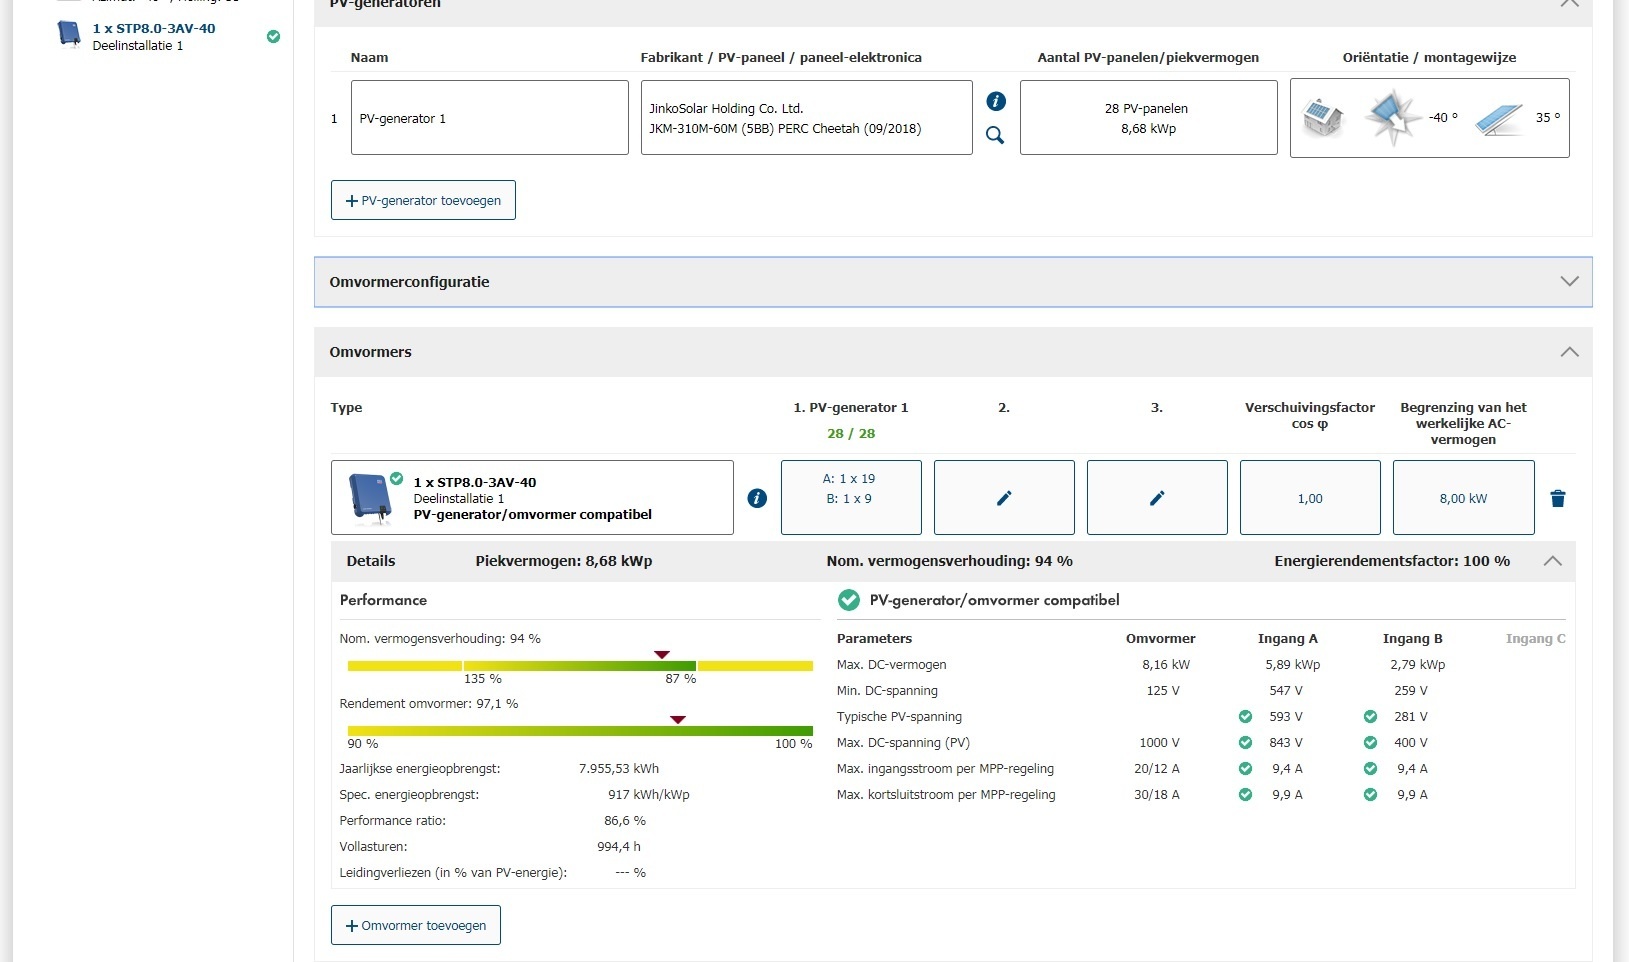Click the house mounting type icon
This screenshot has height=962, width=1629.
pyautogui.click(x=1323, y=118)
